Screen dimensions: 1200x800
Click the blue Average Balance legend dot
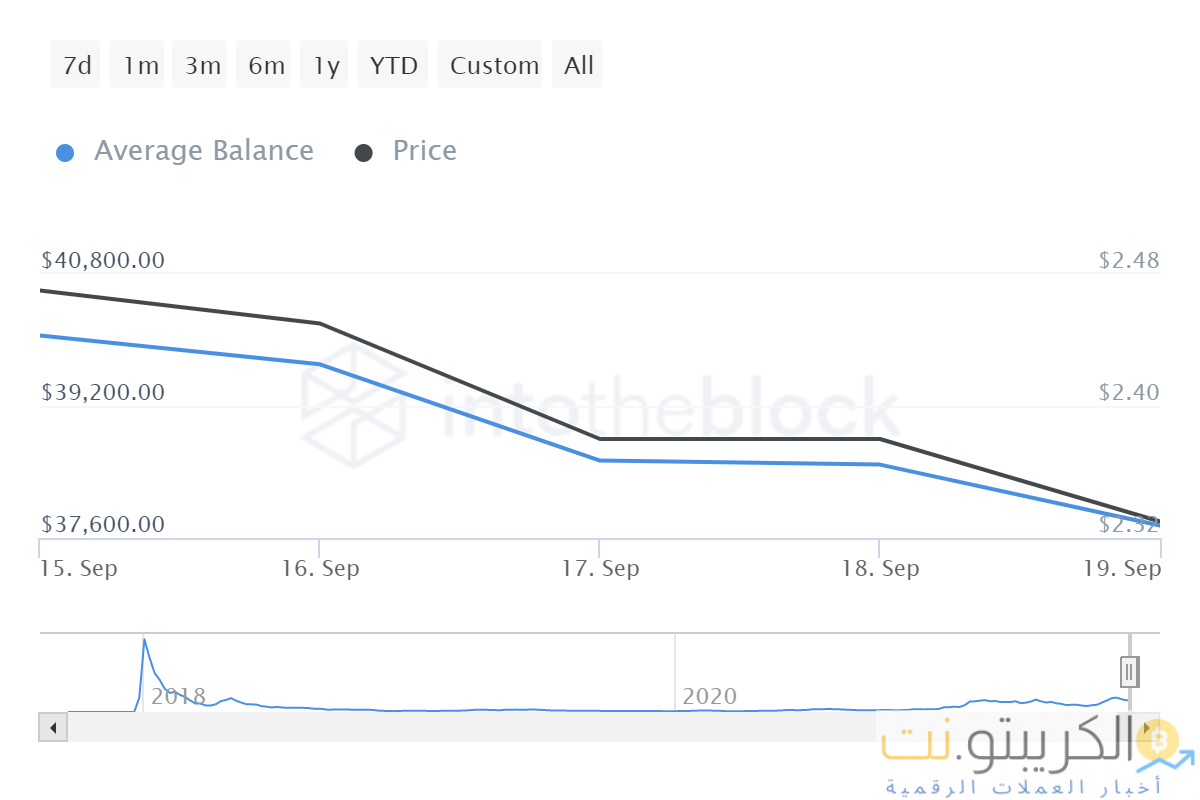click(65, 153)
